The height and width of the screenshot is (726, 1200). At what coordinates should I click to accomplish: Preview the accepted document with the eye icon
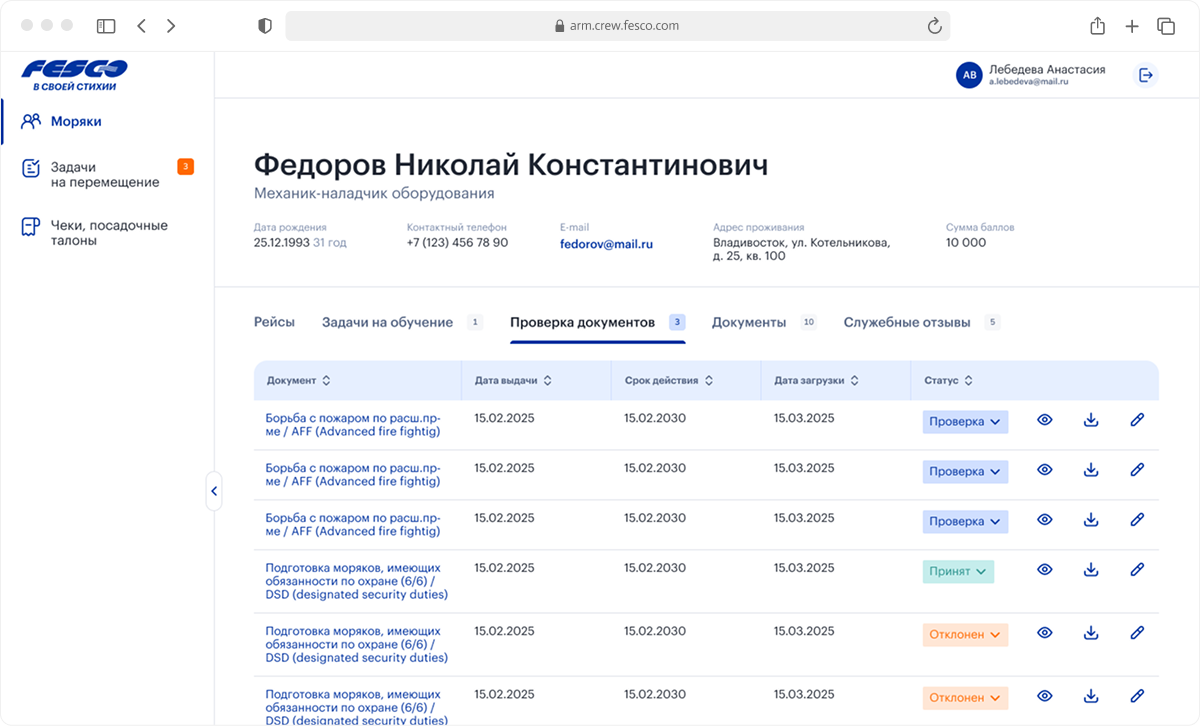1045,570
